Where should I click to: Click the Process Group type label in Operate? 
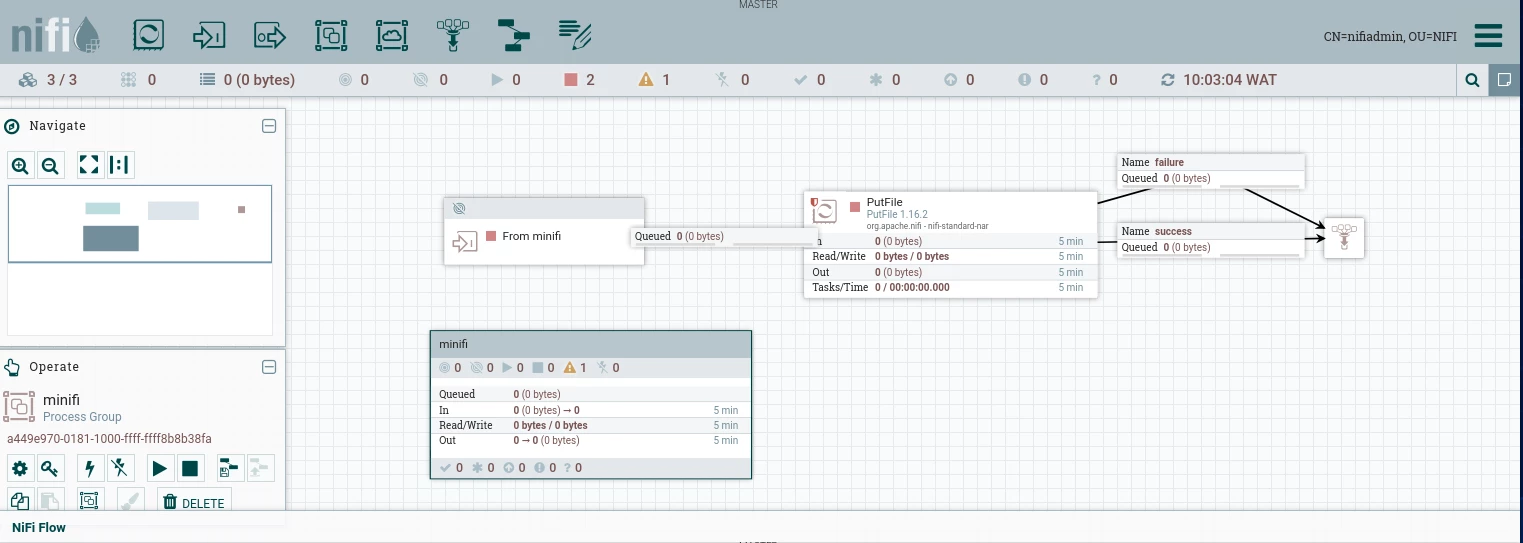[82, 417]
